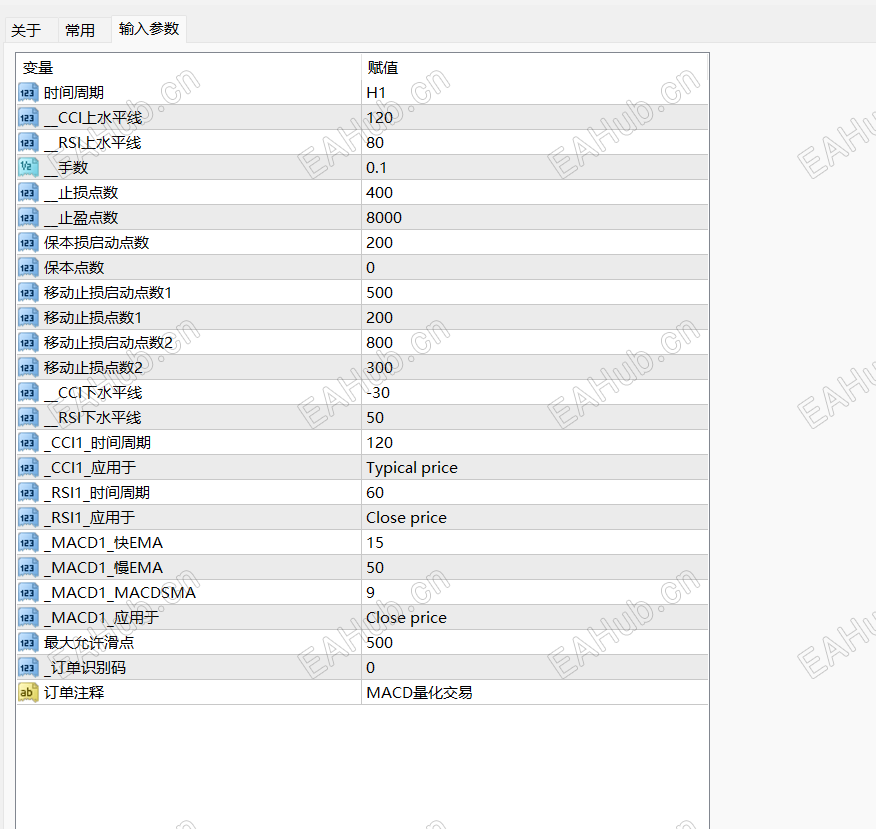Viewport: 876px width, 829px height.
Task: Click the string icon beside 订单注释
Action: pos(28,693)
